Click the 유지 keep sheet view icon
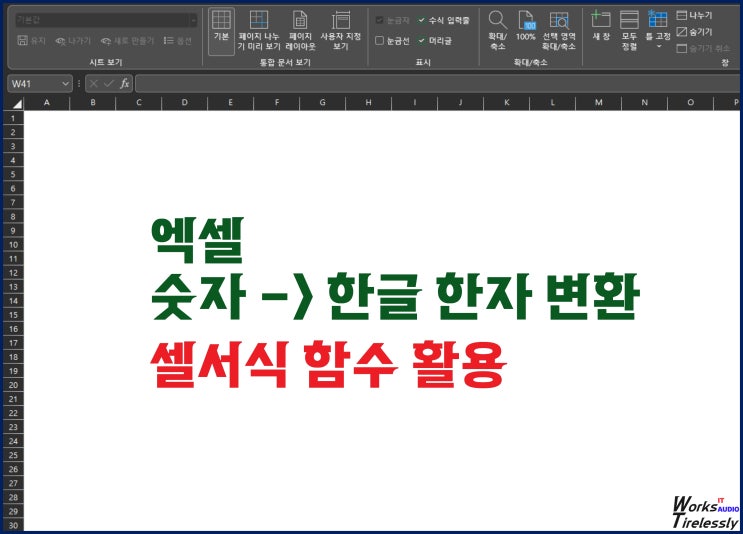Viewport: 743px width, 534px height. [x=22, y=41]
